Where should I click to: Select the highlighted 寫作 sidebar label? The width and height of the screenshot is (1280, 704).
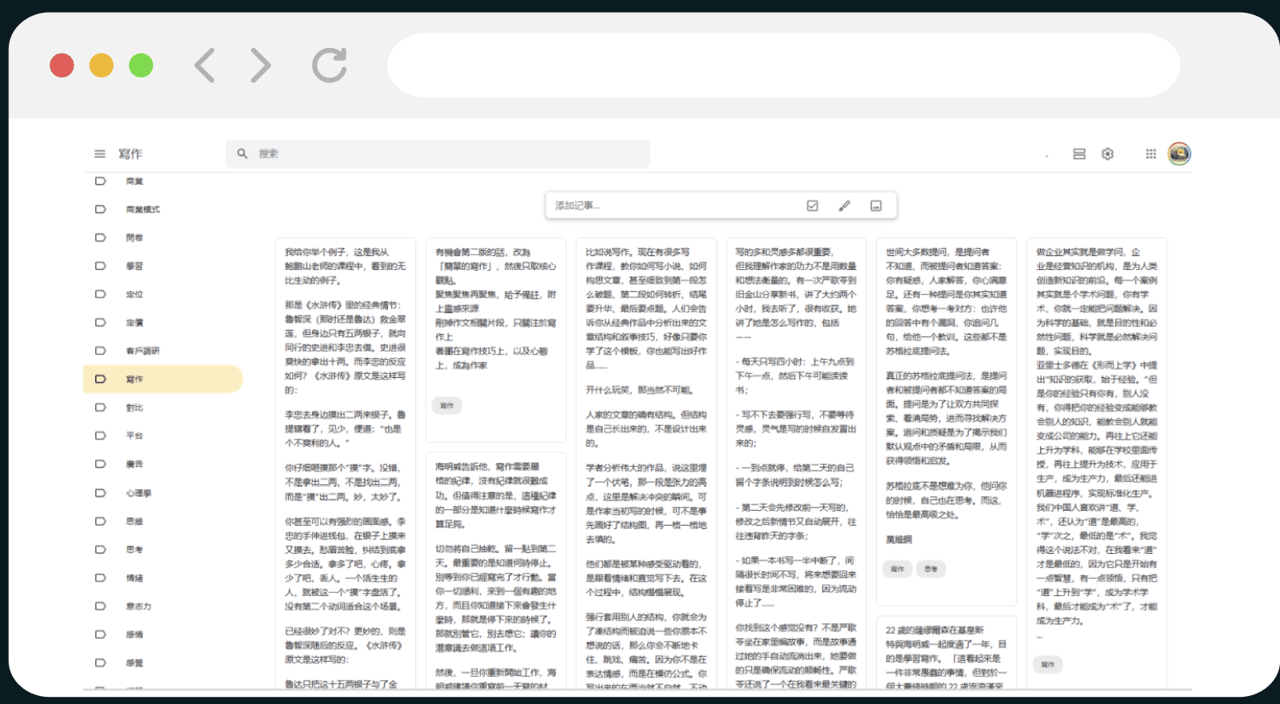click(x=163, y=379)
